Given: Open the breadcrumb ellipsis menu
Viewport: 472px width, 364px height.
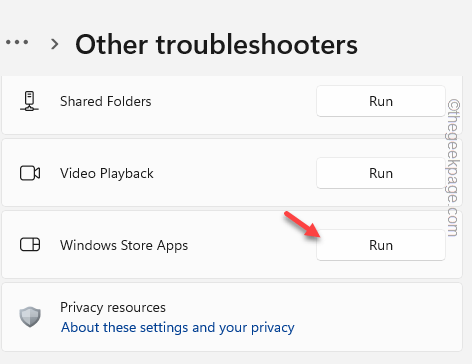Looking at the screenshot, I should click(x=17, y=42).
